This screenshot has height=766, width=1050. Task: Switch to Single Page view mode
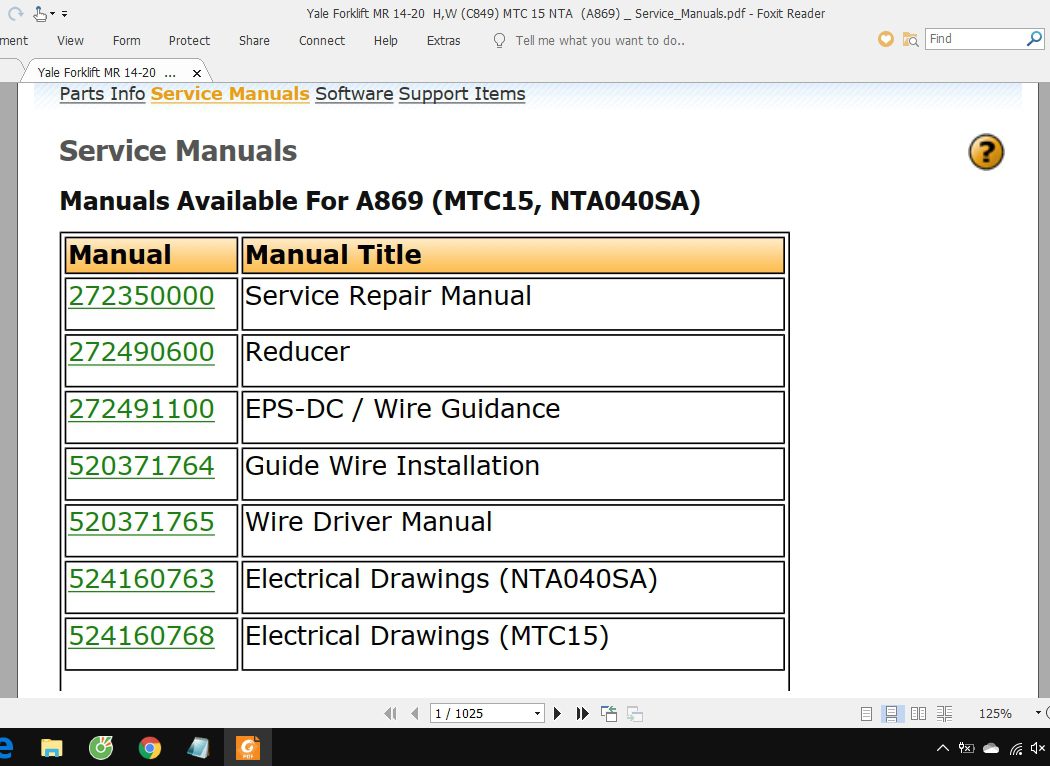click(866, 713)
